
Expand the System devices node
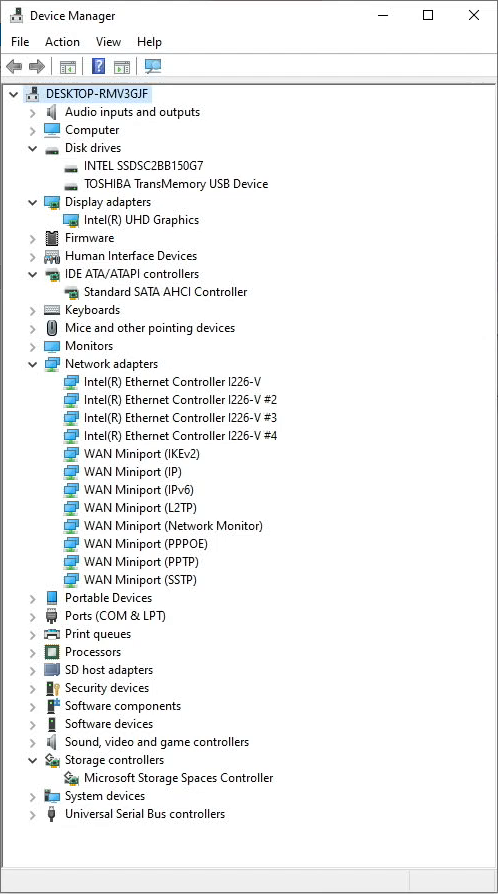click(33, 796)
